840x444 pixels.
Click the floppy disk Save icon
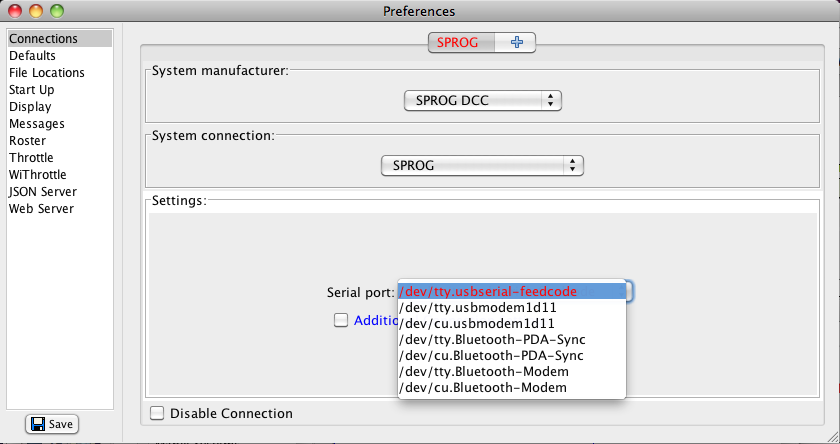coord(38,424)
